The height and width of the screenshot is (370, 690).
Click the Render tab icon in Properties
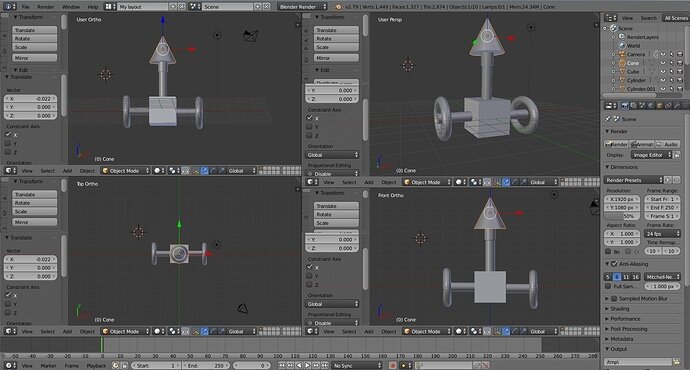click(x=624, y=106)
